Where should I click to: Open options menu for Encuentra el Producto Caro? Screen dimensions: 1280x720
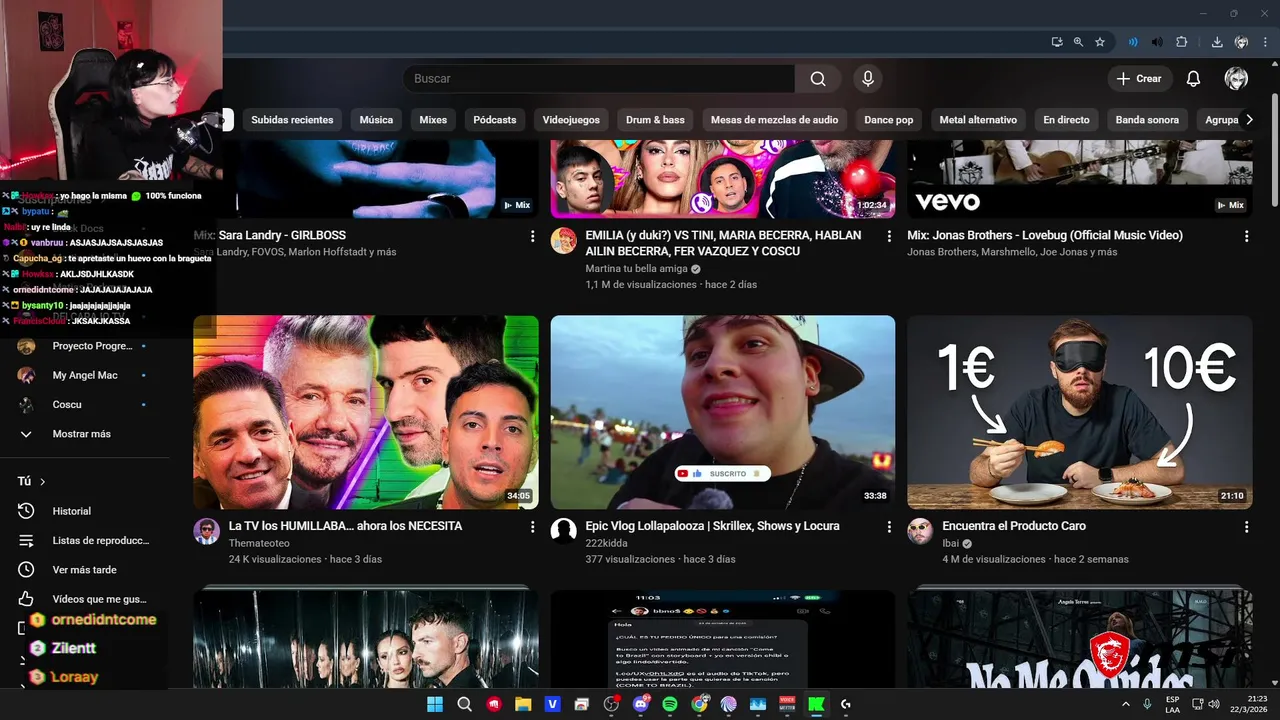coord(1246,527)
